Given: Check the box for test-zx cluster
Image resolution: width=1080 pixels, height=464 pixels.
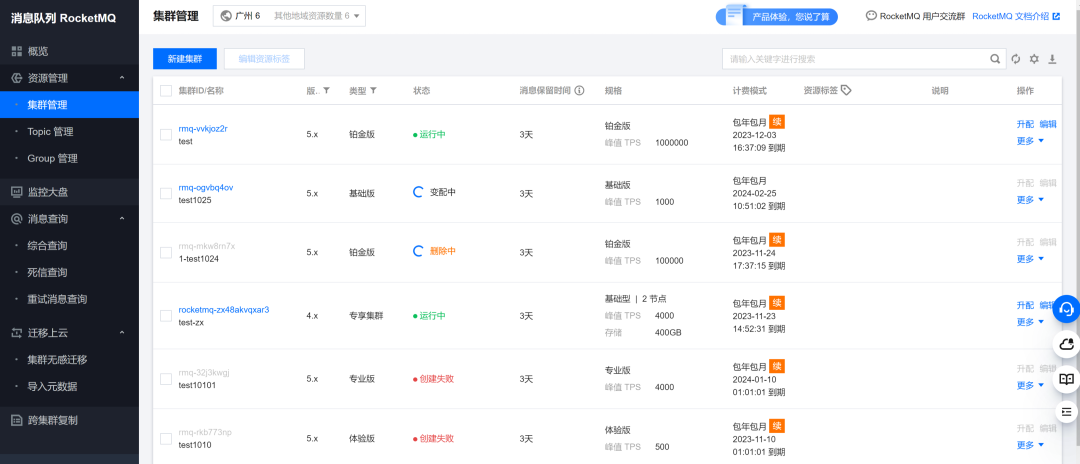Looking at the screenshot, I should pyautogui.click(x=166, y=316).
